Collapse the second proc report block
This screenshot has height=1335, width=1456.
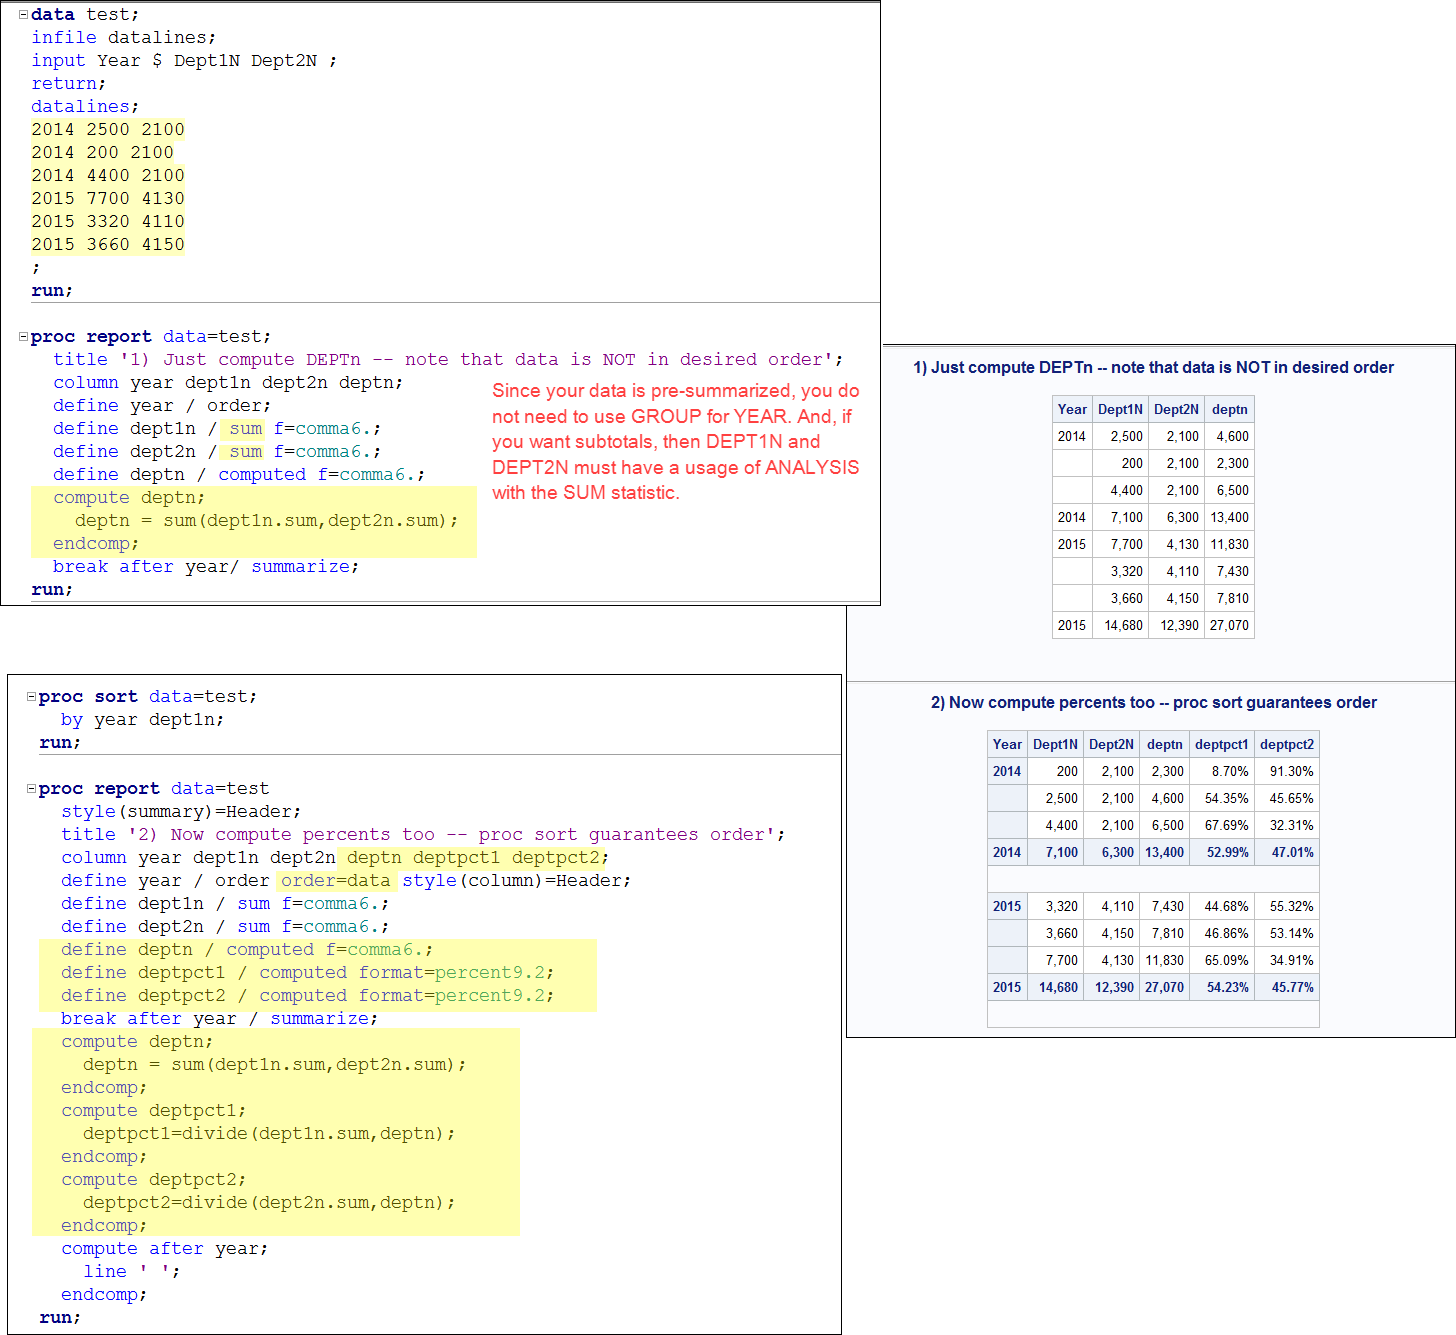pyautogui.click(x=31, y=789)
